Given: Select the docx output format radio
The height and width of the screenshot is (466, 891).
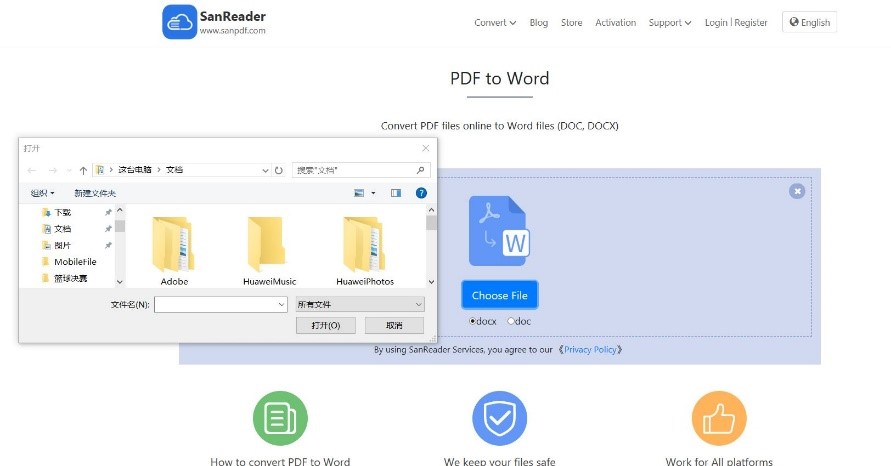Looking at the screenshot, I should (x=472, y=321).
